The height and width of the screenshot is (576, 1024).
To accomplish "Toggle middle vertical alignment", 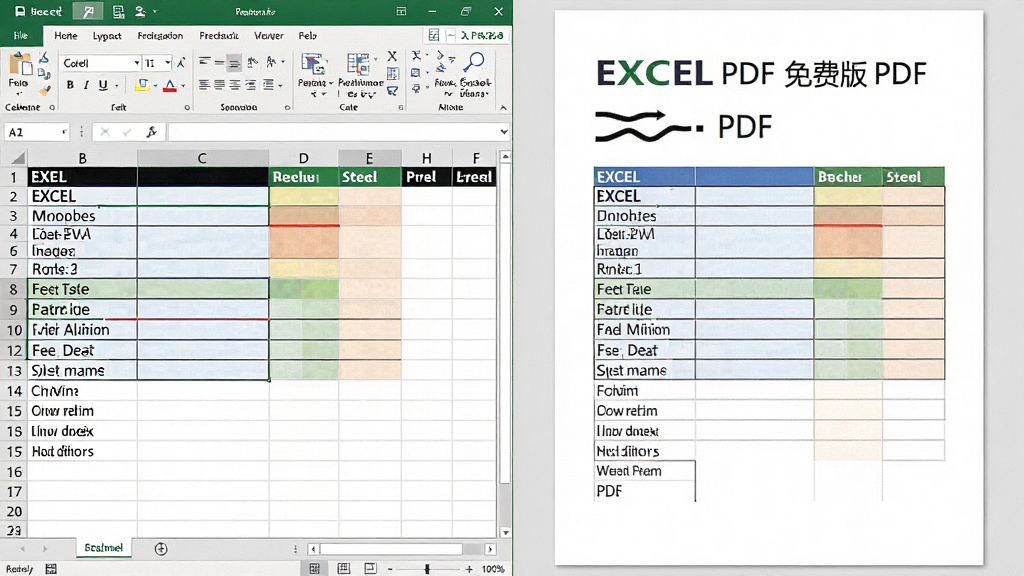I will pos(219,62).
